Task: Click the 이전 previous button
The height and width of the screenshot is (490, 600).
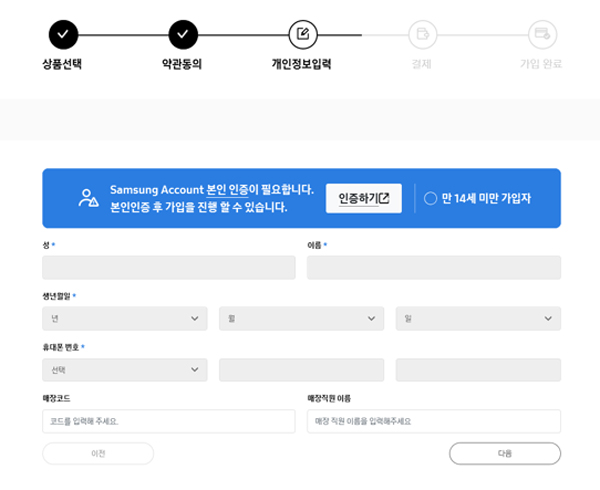Action: coord(98,454)
